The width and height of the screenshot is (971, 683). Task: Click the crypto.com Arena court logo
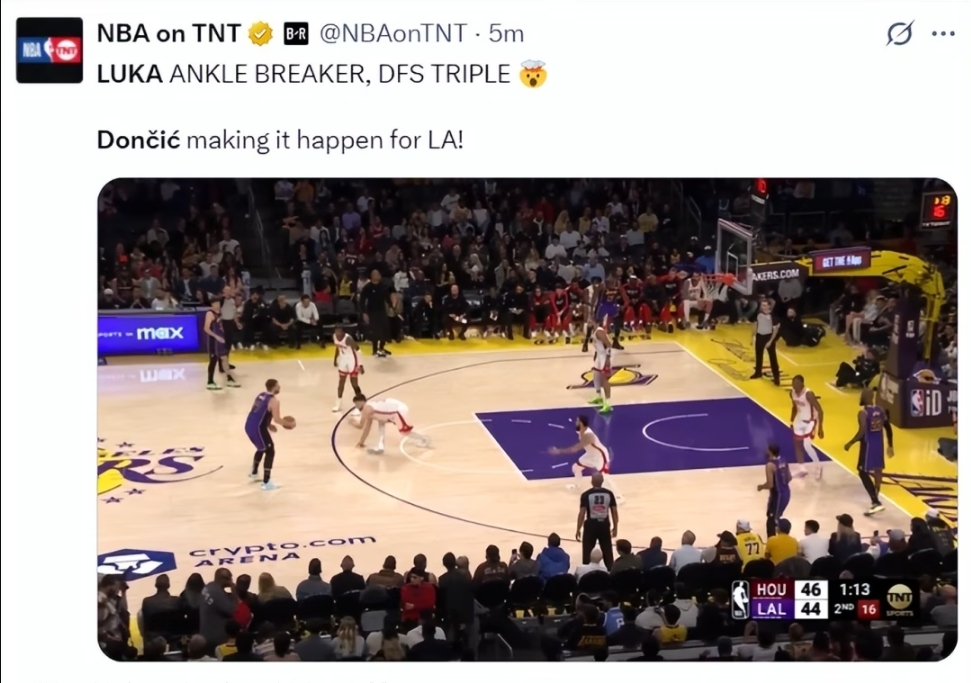pos(237,555)
